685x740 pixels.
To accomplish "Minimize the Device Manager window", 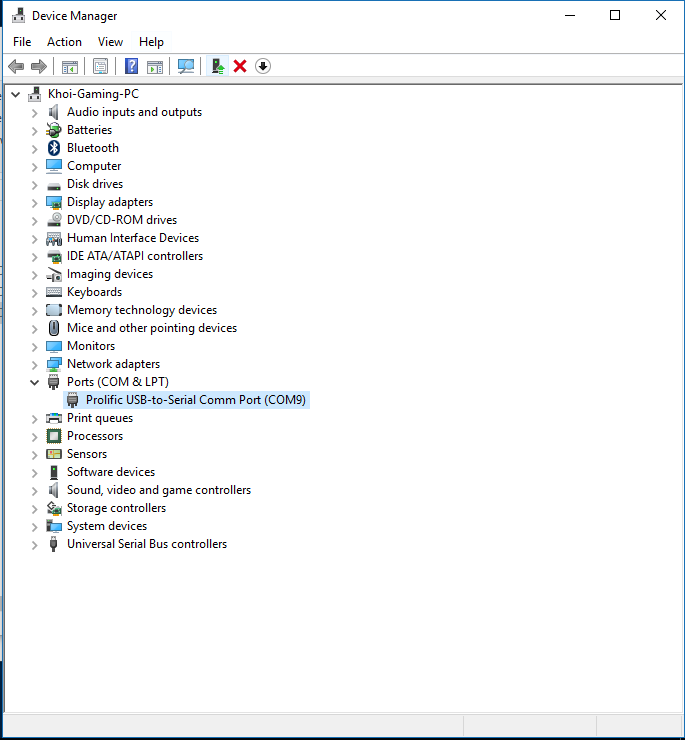I will [x=570, y=16].
